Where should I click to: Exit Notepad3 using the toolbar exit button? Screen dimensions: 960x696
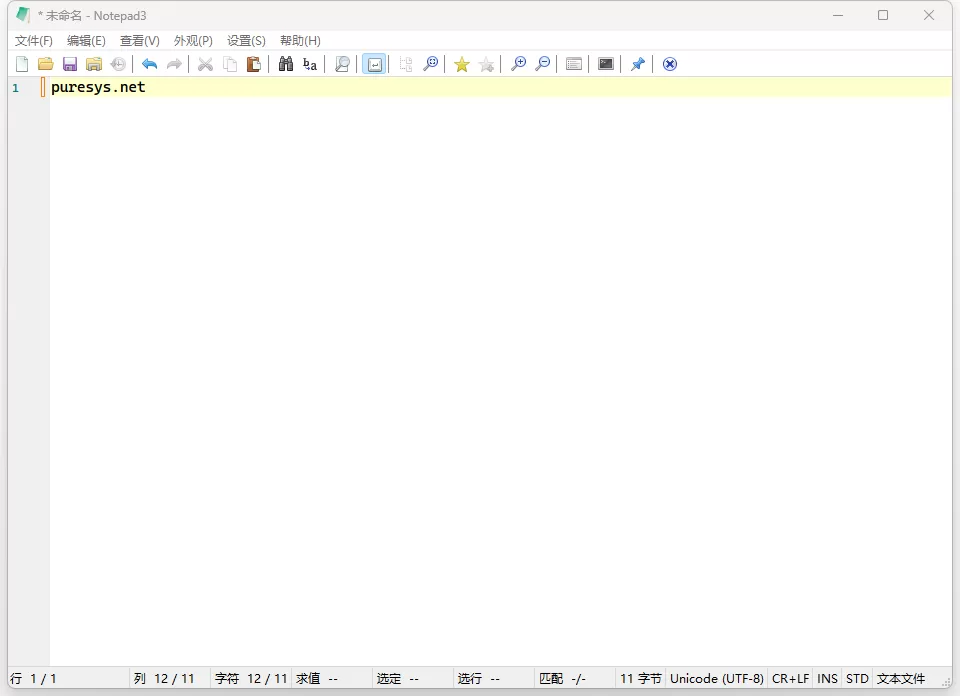pyautogui.click(x=668, y=63)
